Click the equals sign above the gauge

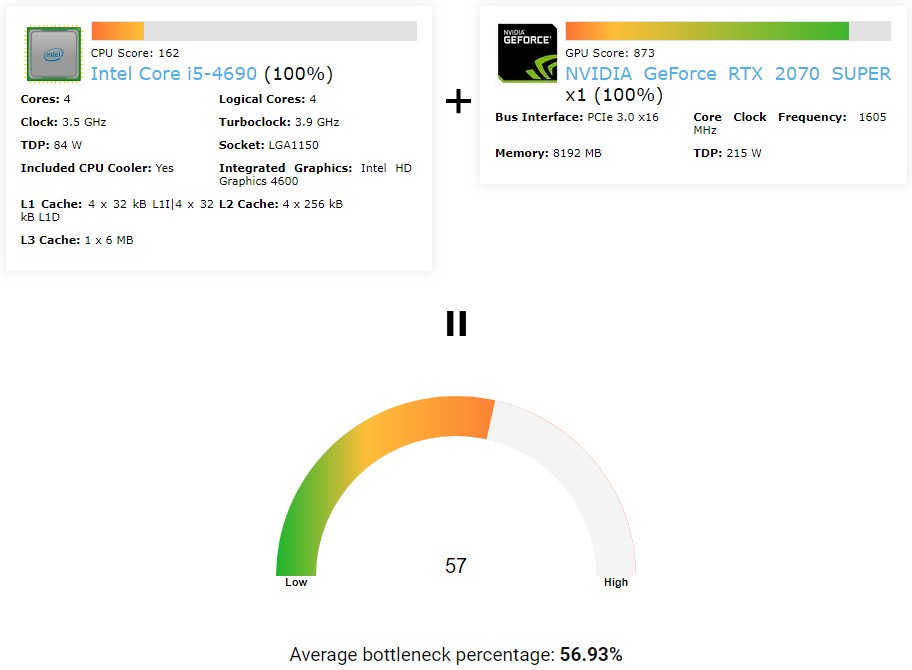(457, 323)
